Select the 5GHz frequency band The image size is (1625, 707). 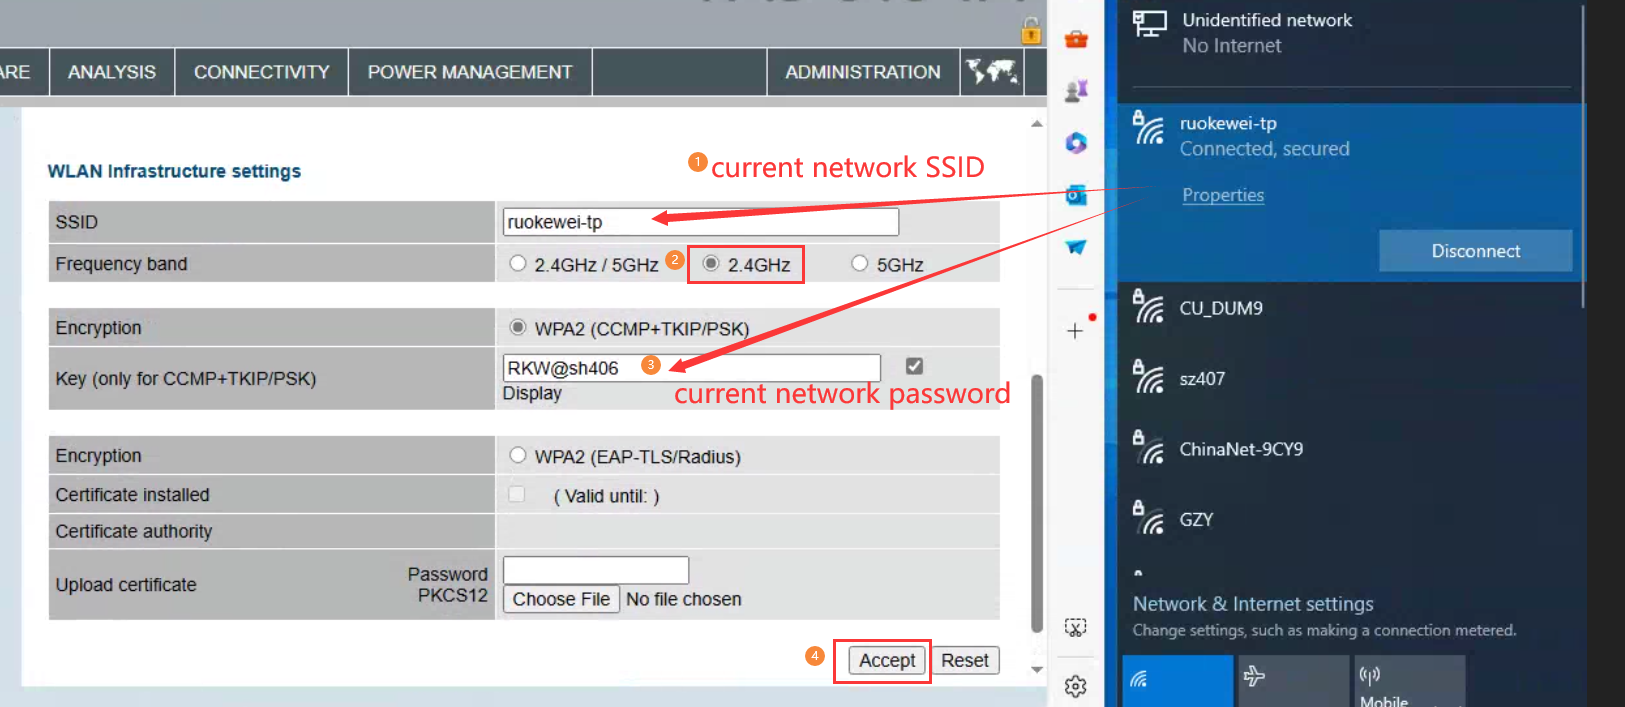tap(859, 263)
